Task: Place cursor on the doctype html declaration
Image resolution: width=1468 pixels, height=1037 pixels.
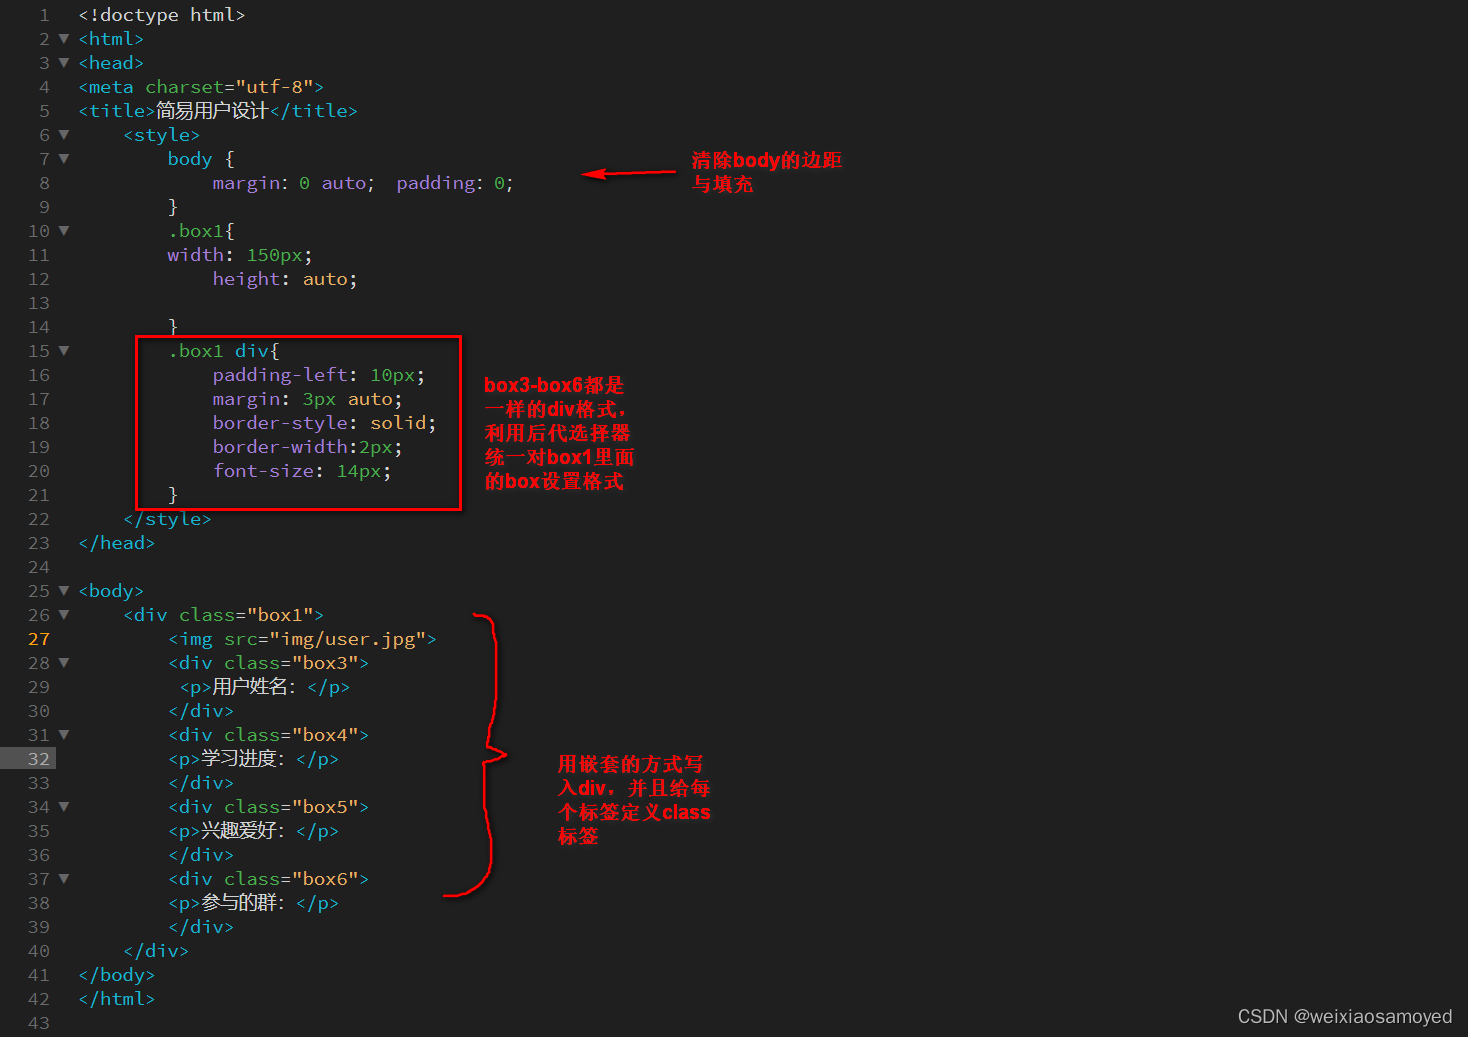Action: (x=162, y=15)
